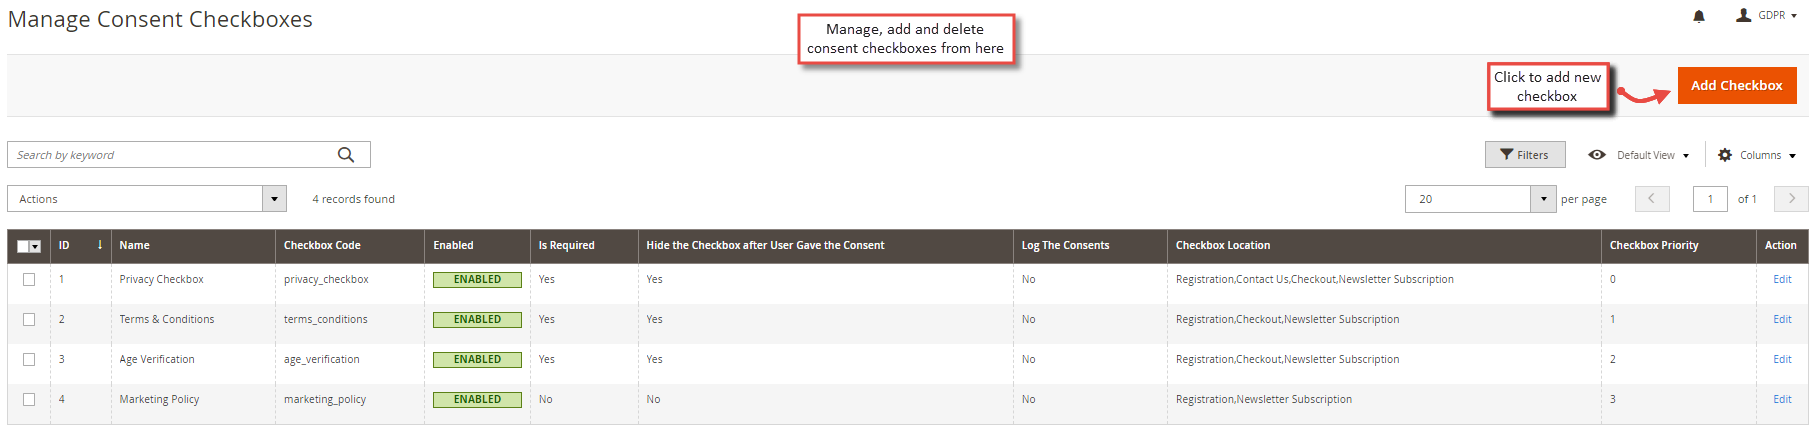1812x427 pixels.
Task: Sort by the Checkbox Location column header
Action: point(1223,245)
